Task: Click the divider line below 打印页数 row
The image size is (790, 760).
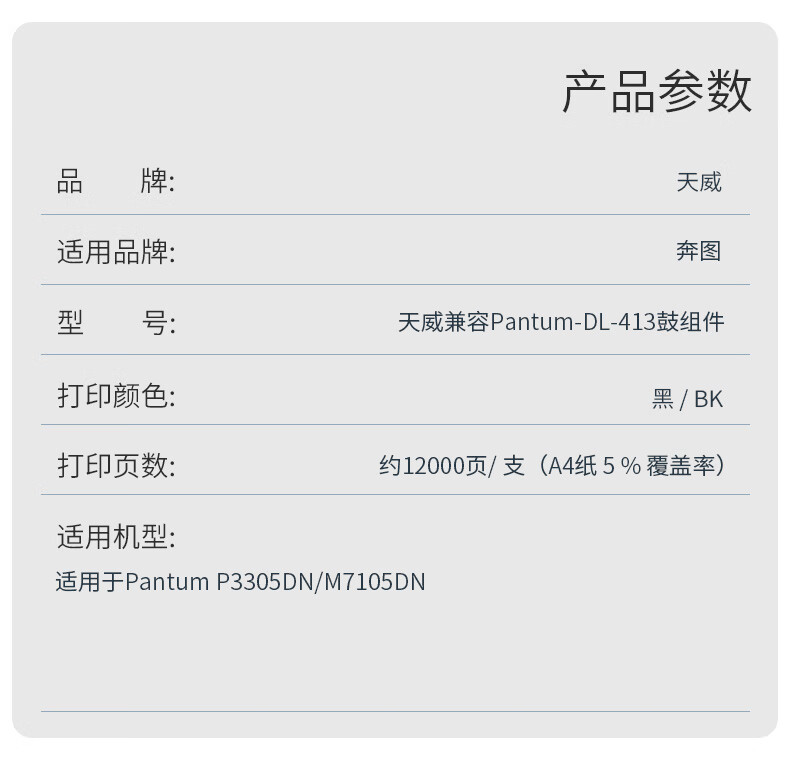Action: pyautogui.click(x=395, y=494)
